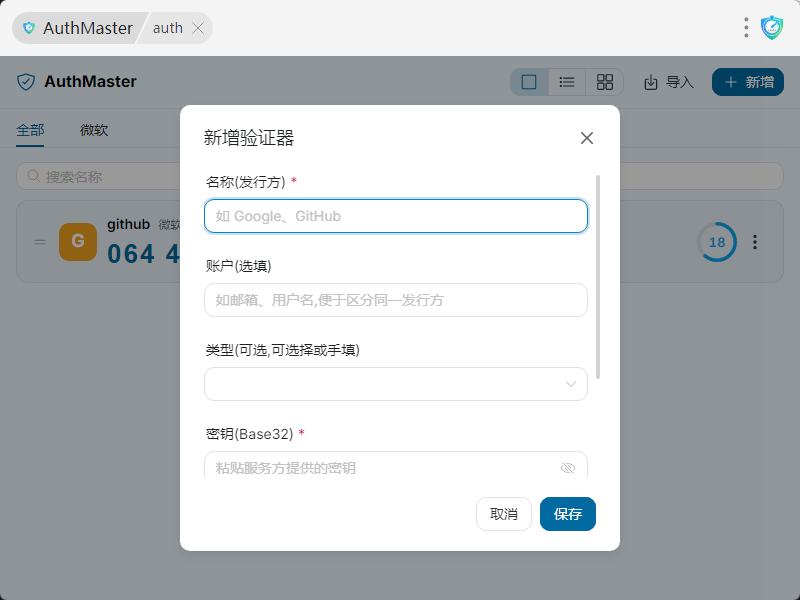Screen dimensions: 800x600
Task: Click the dialog's vertical scrollbar
Action: 598,277
